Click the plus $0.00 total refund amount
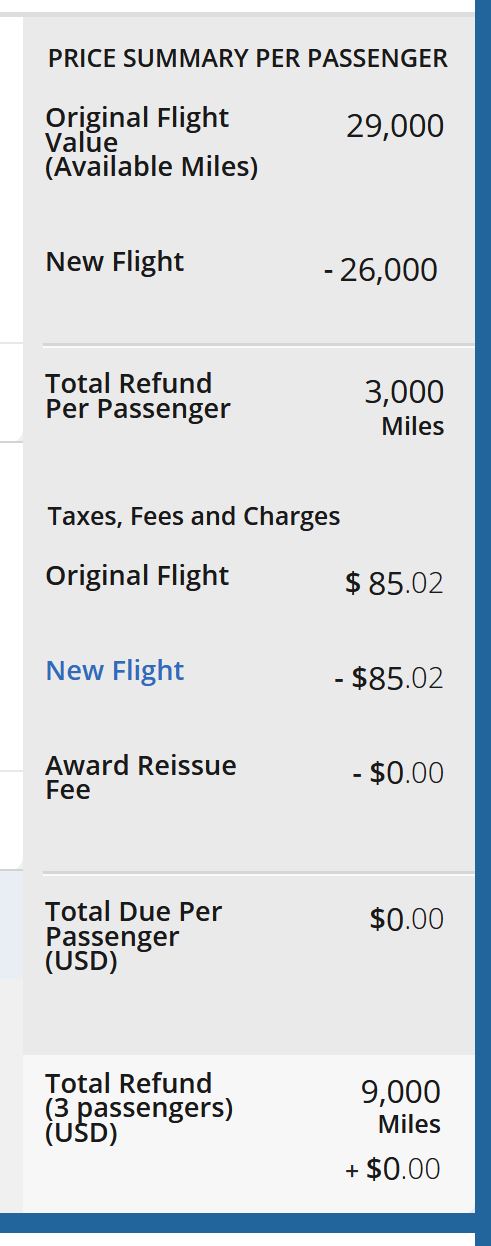The height and width of the screenshot is (1246, 491). pyautogui.click(x=393, y=1169)
